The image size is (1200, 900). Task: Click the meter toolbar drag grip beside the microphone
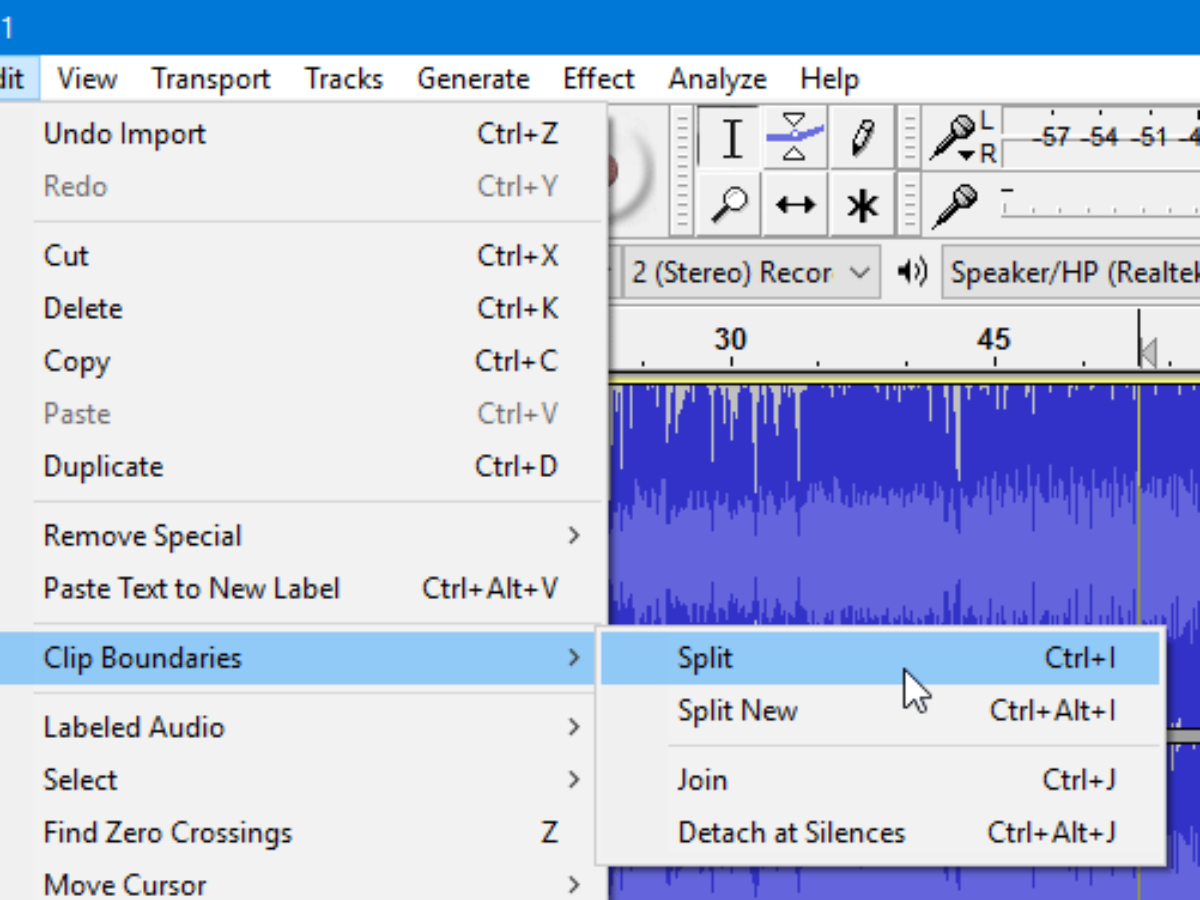[x=910, y=138]
